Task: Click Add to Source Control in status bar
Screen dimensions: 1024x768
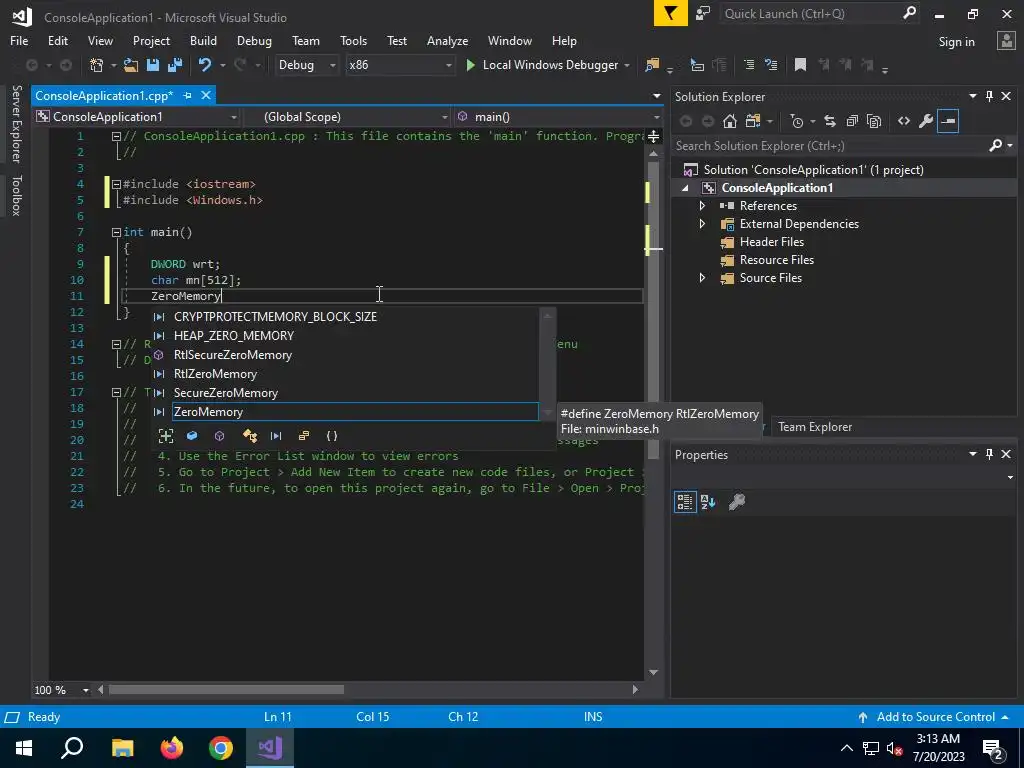Action: [x=935, y=717]
